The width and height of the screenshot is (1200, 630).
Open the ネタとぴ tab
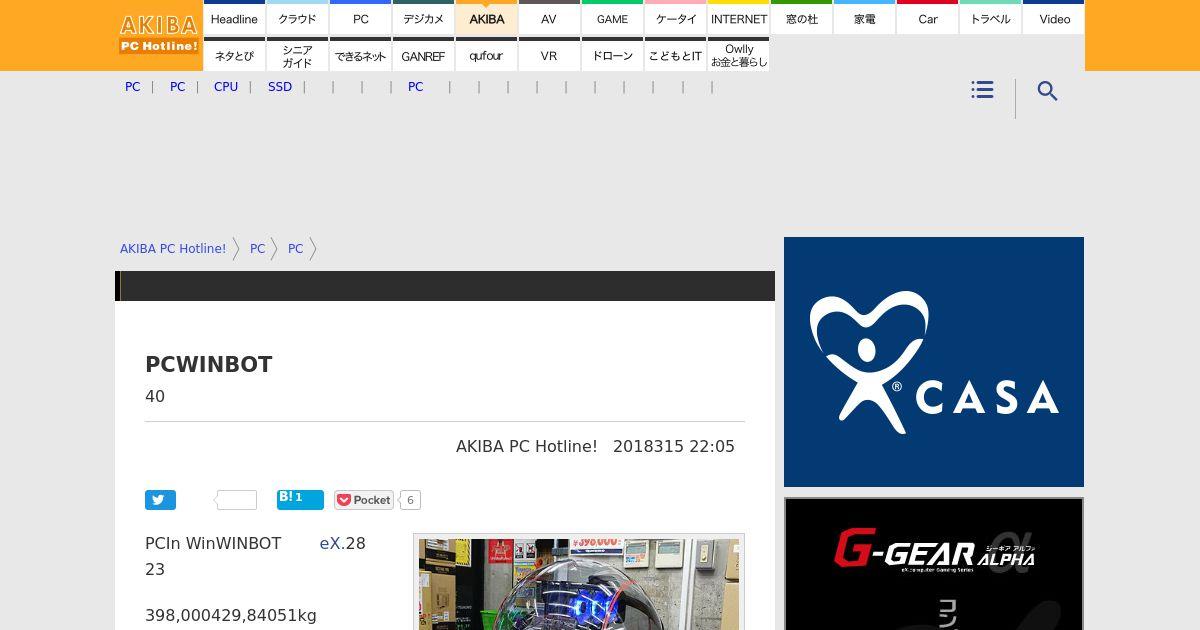coord(234,56)
